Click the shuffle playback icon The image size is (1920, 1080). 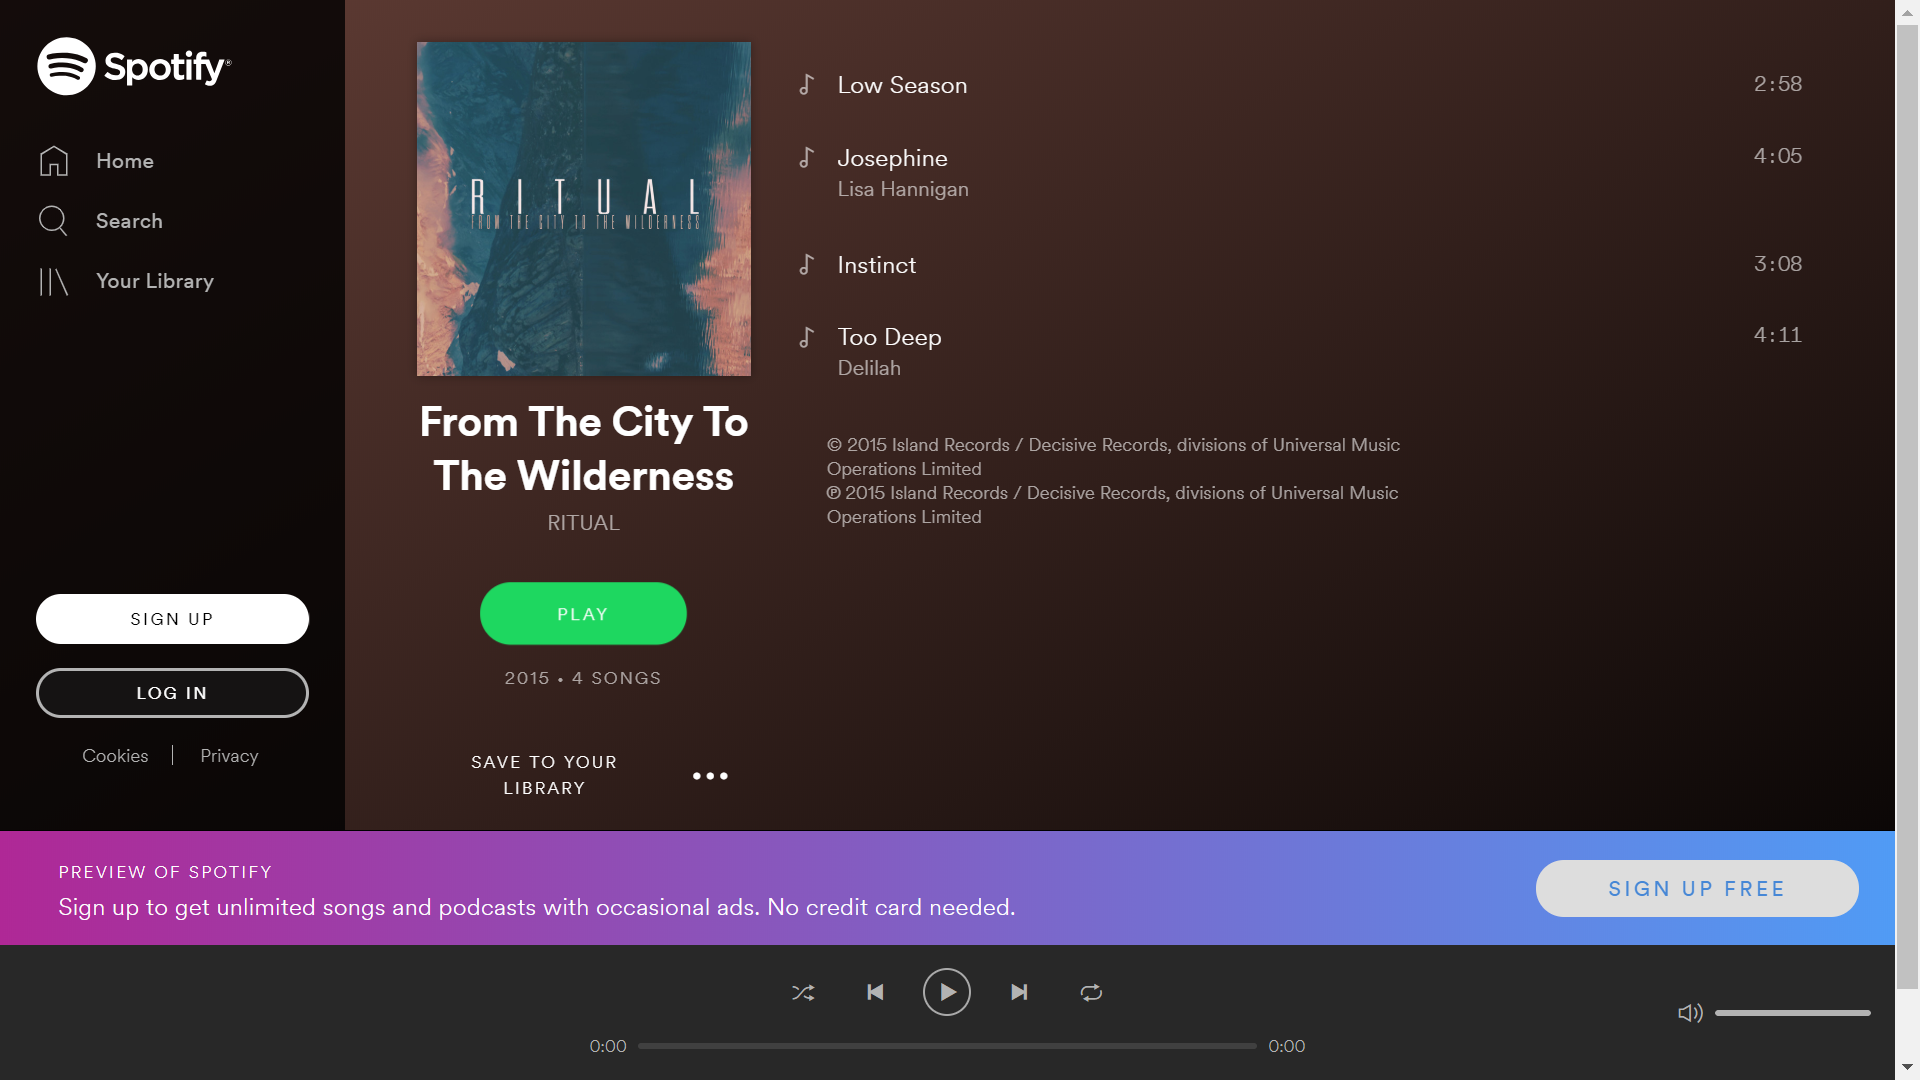tap(802, 992)
